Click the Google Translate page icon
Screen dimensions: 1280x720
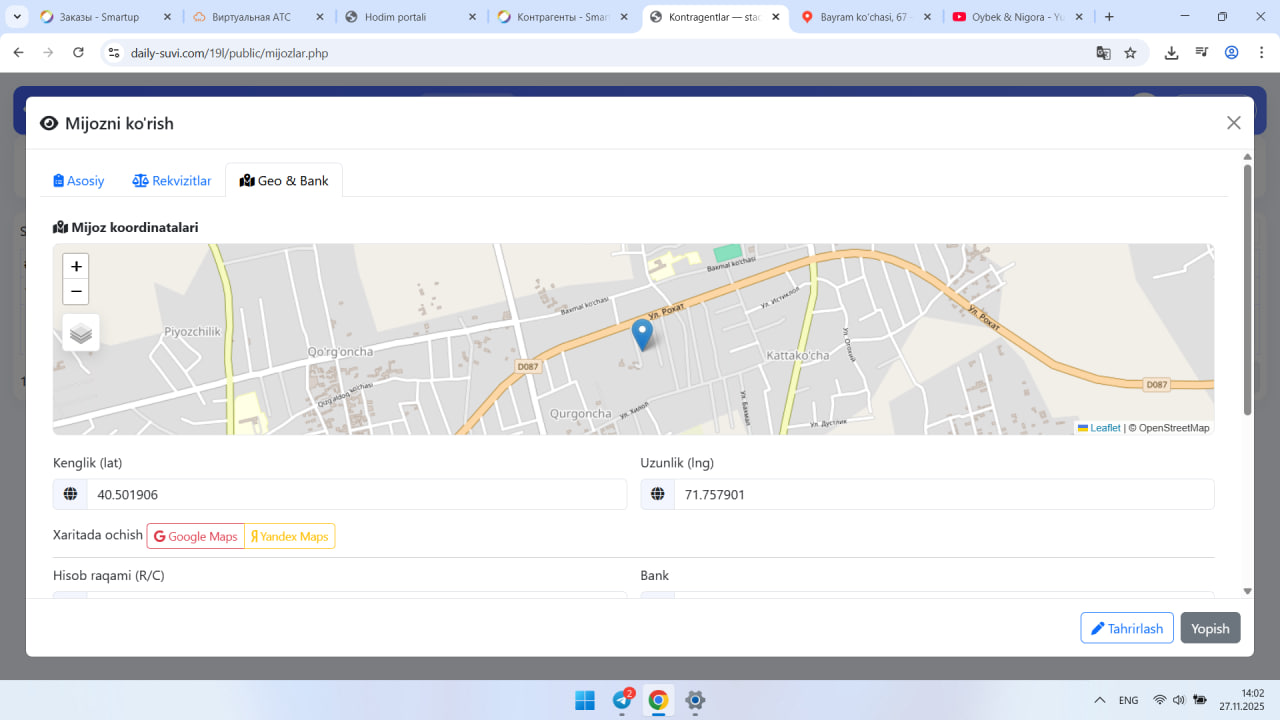click(x=1103, y=53)
